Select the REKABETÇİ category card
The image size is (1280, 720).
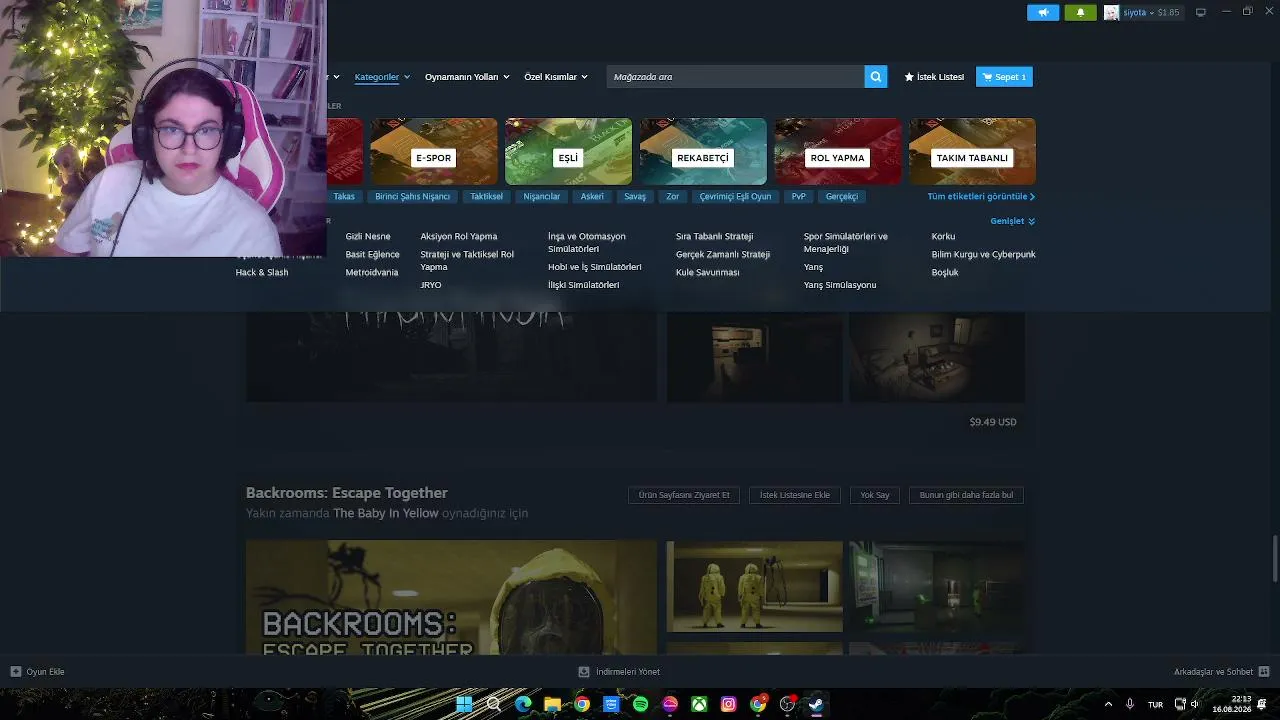(703, 151)
